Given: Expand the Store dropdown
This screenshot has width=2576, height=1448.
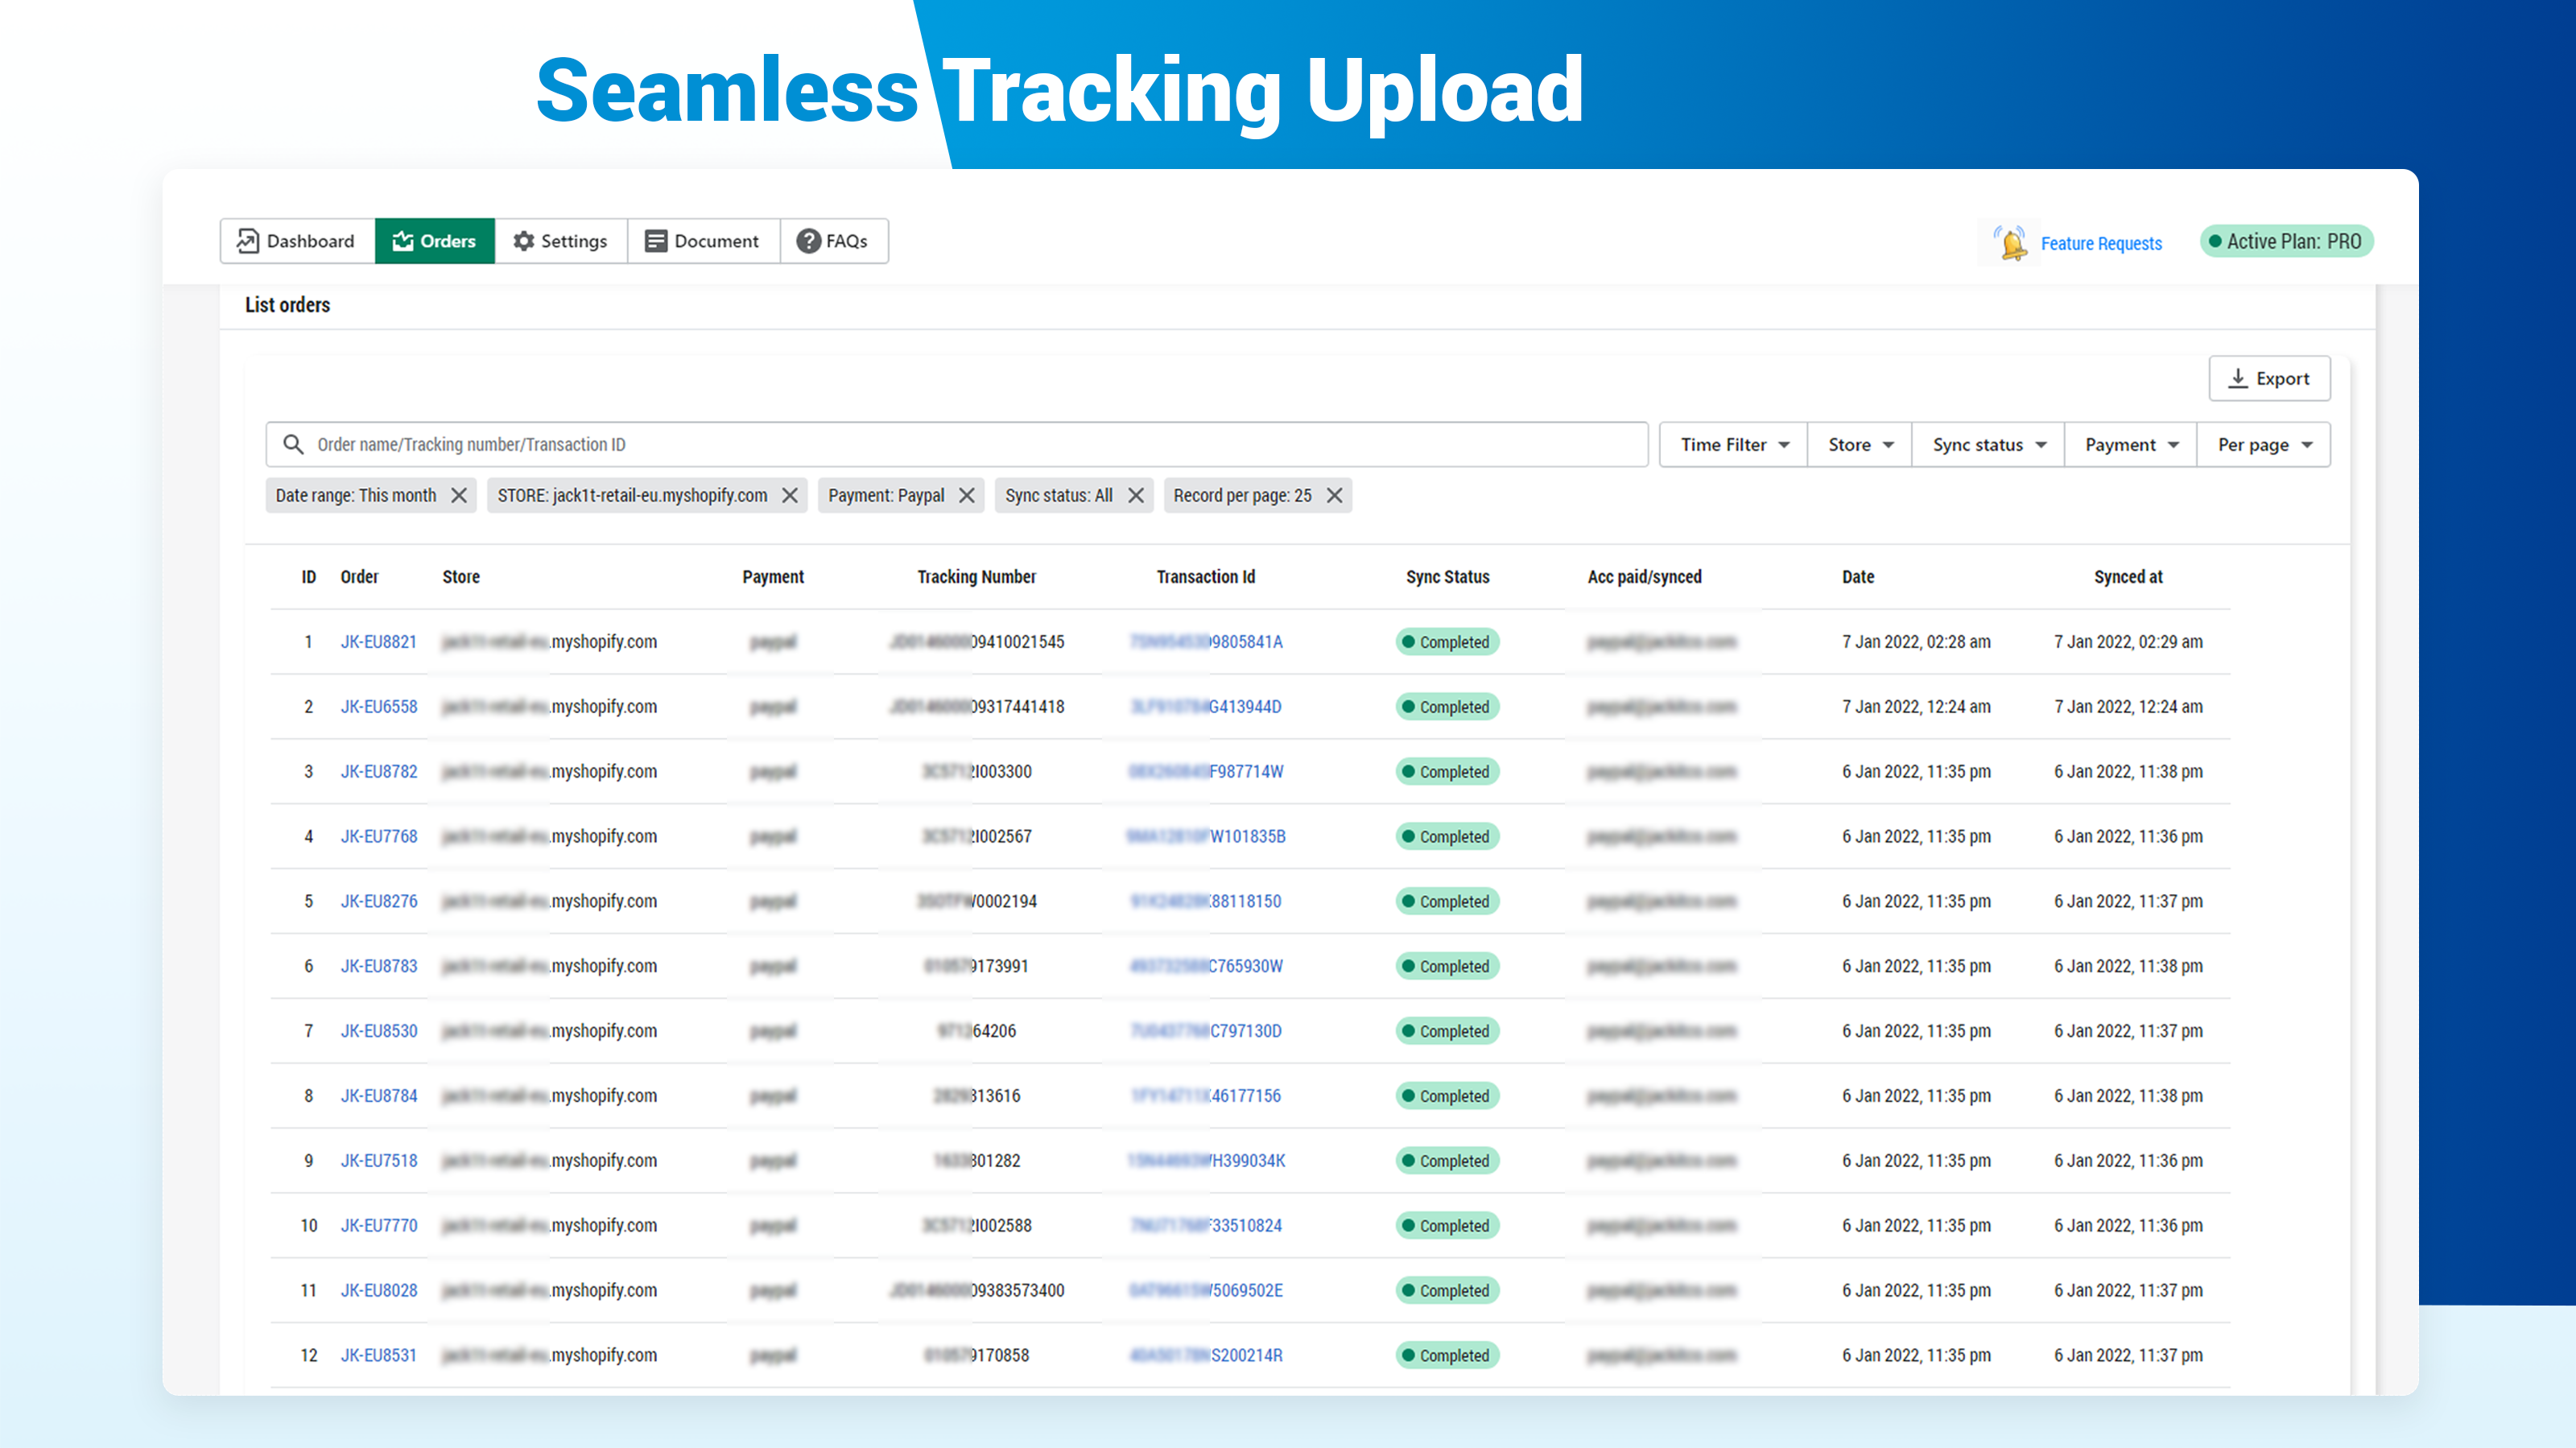Looking at the screenshot, I should [1860, 444].
